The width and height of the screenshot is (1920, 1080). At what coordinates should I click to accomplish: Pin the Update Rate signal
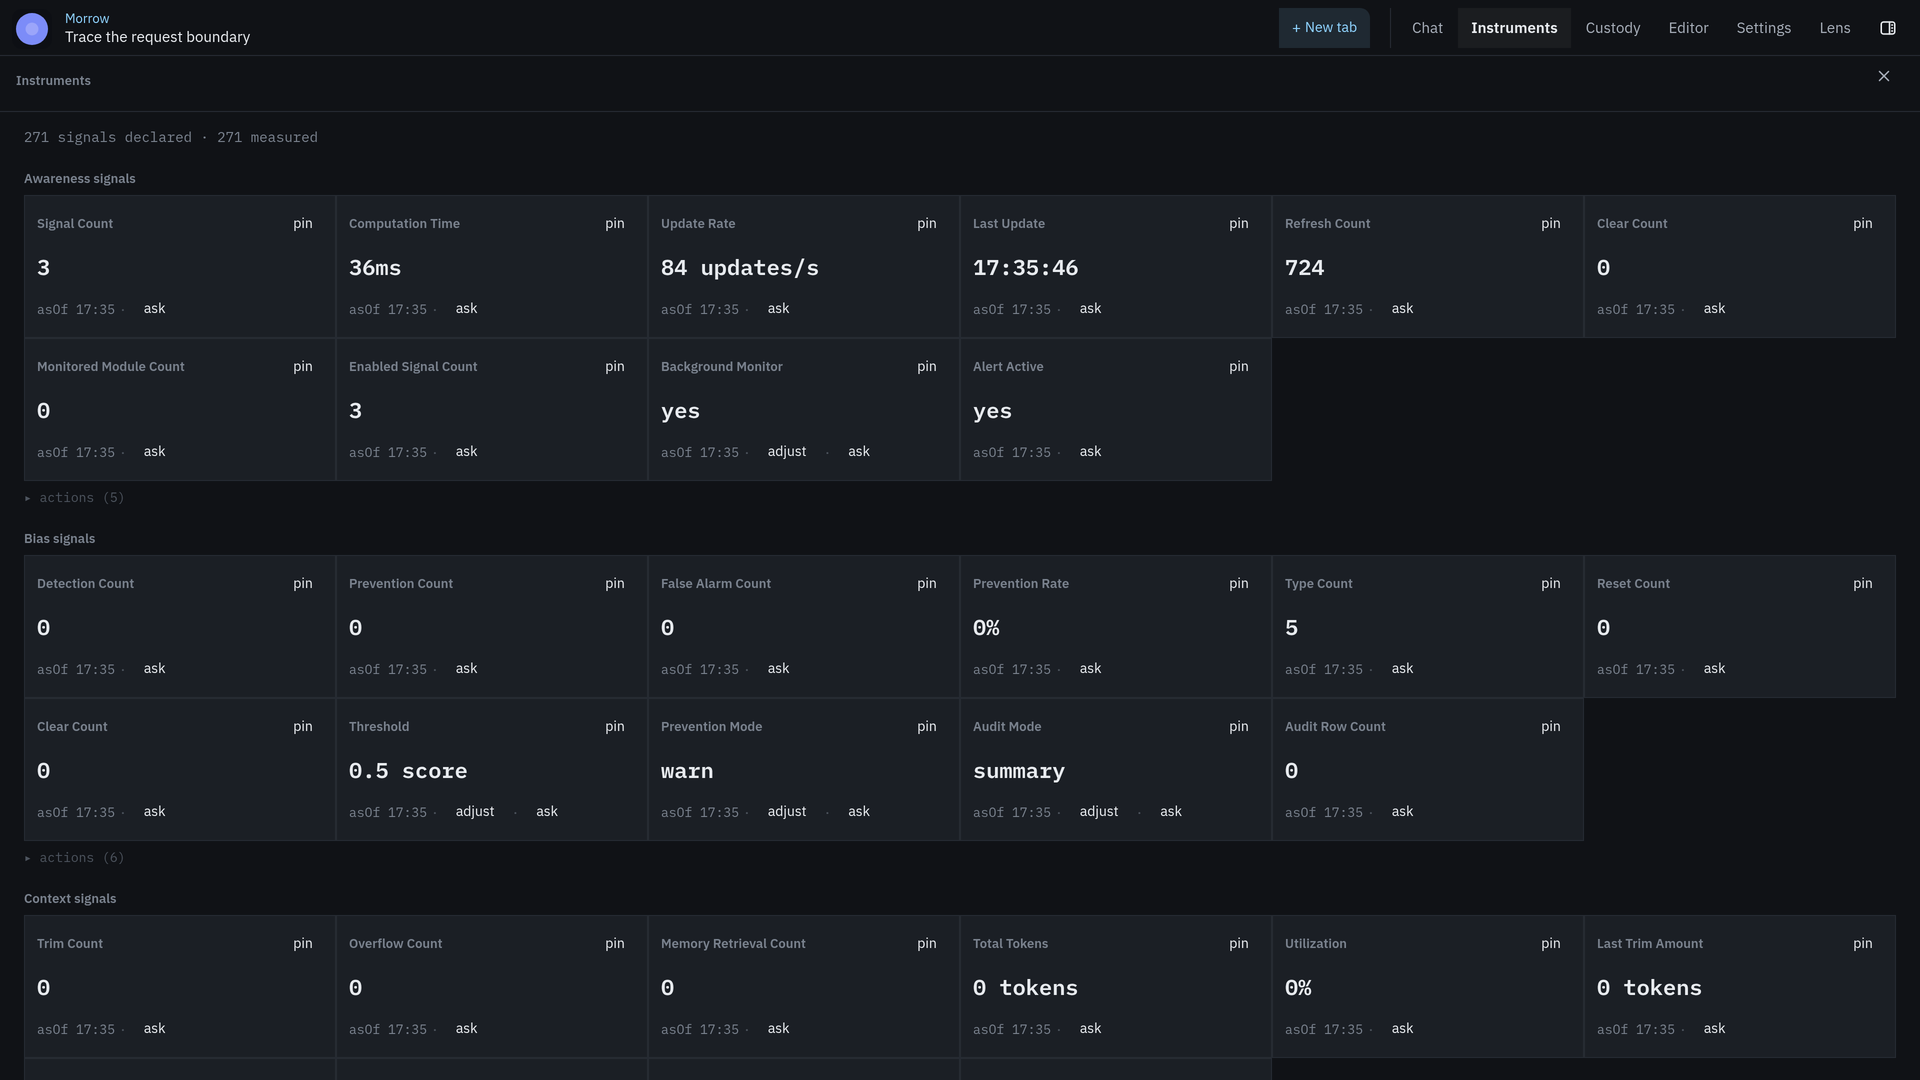pyautogui.click(x=927, y=223)
